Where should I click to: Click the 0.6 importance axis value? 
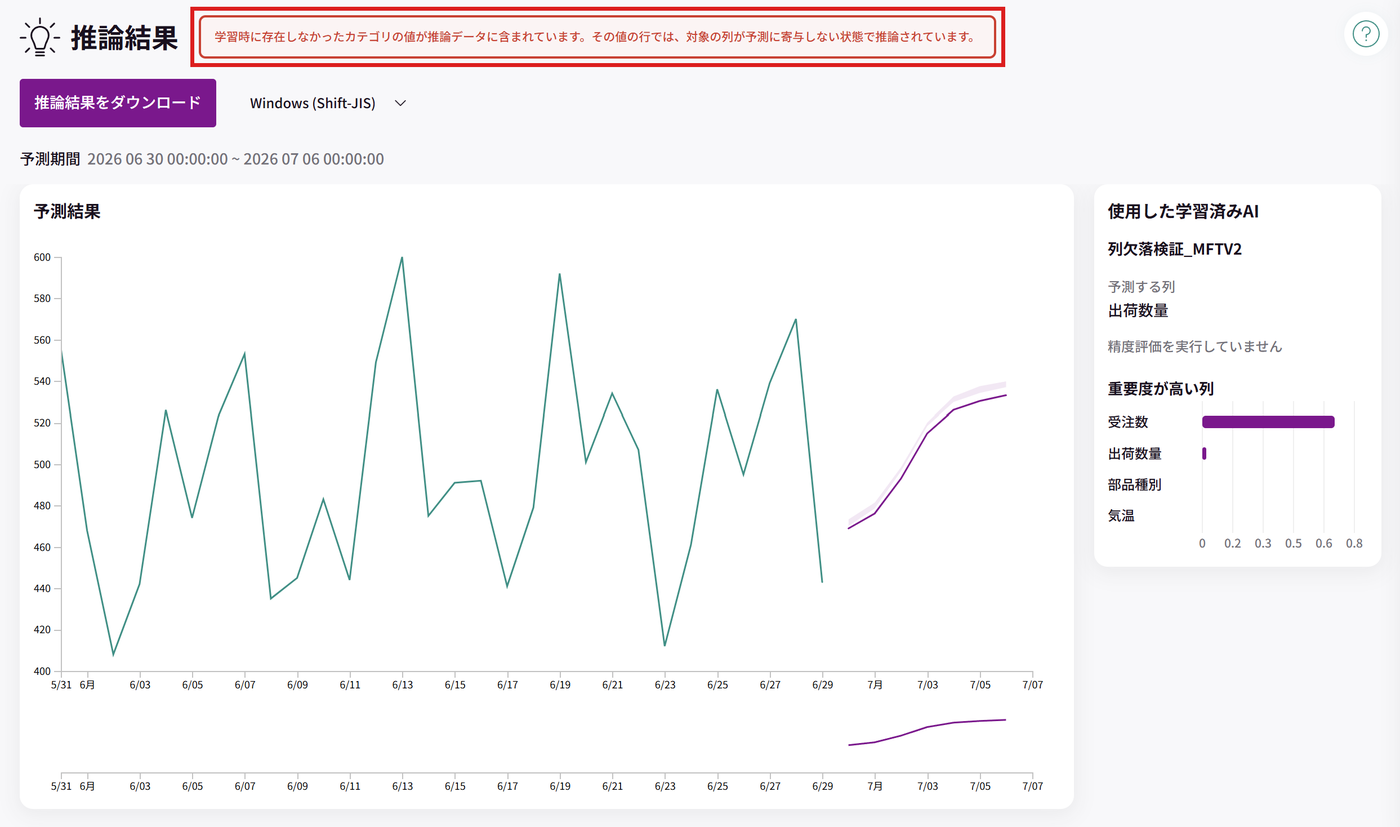click(1324, 544)
